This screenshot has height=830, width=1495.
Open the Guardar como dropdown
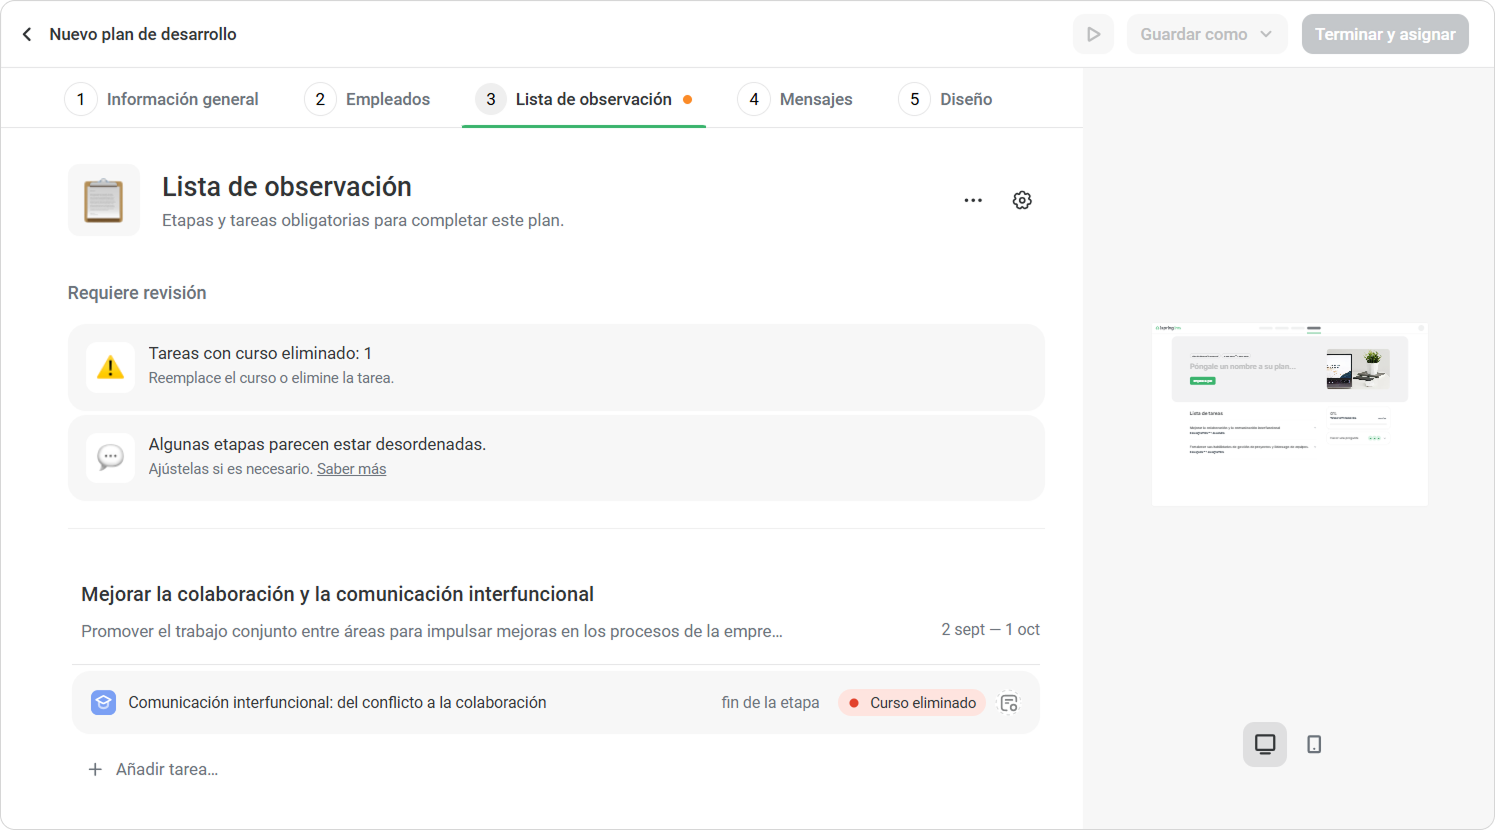click(1207, 34)
